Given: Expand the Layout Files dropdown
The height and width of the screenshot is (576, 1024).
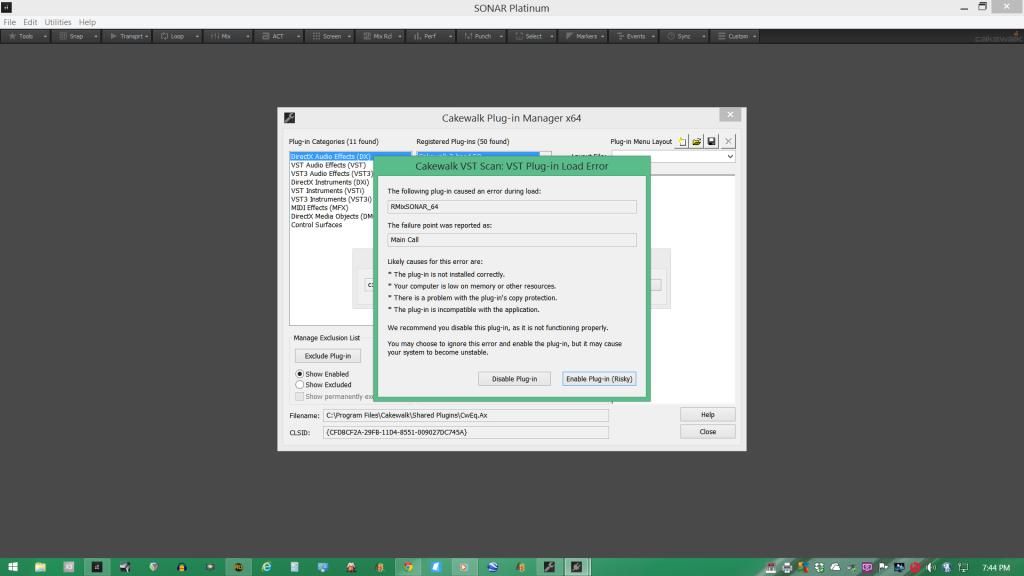Looking at the screenshot, I should 729,157.
